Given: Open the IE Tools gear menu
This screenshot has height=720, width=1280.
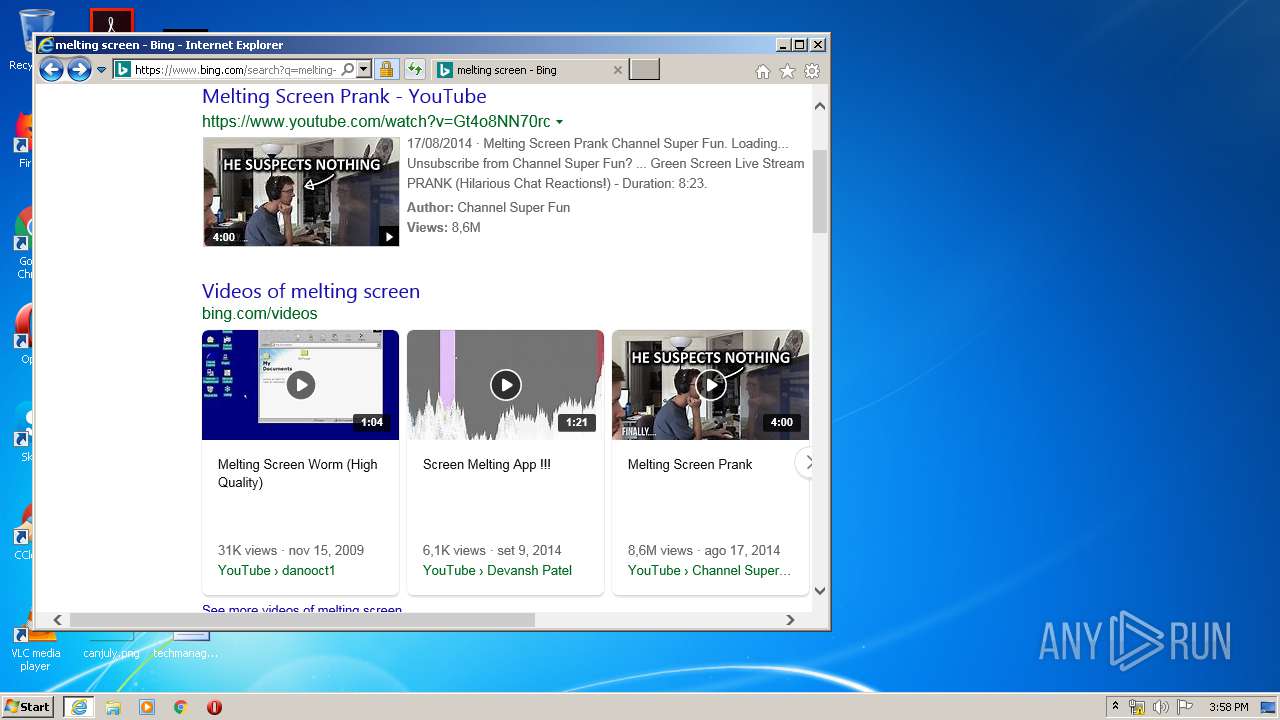Looking at the screenshot, I should 812,71.
